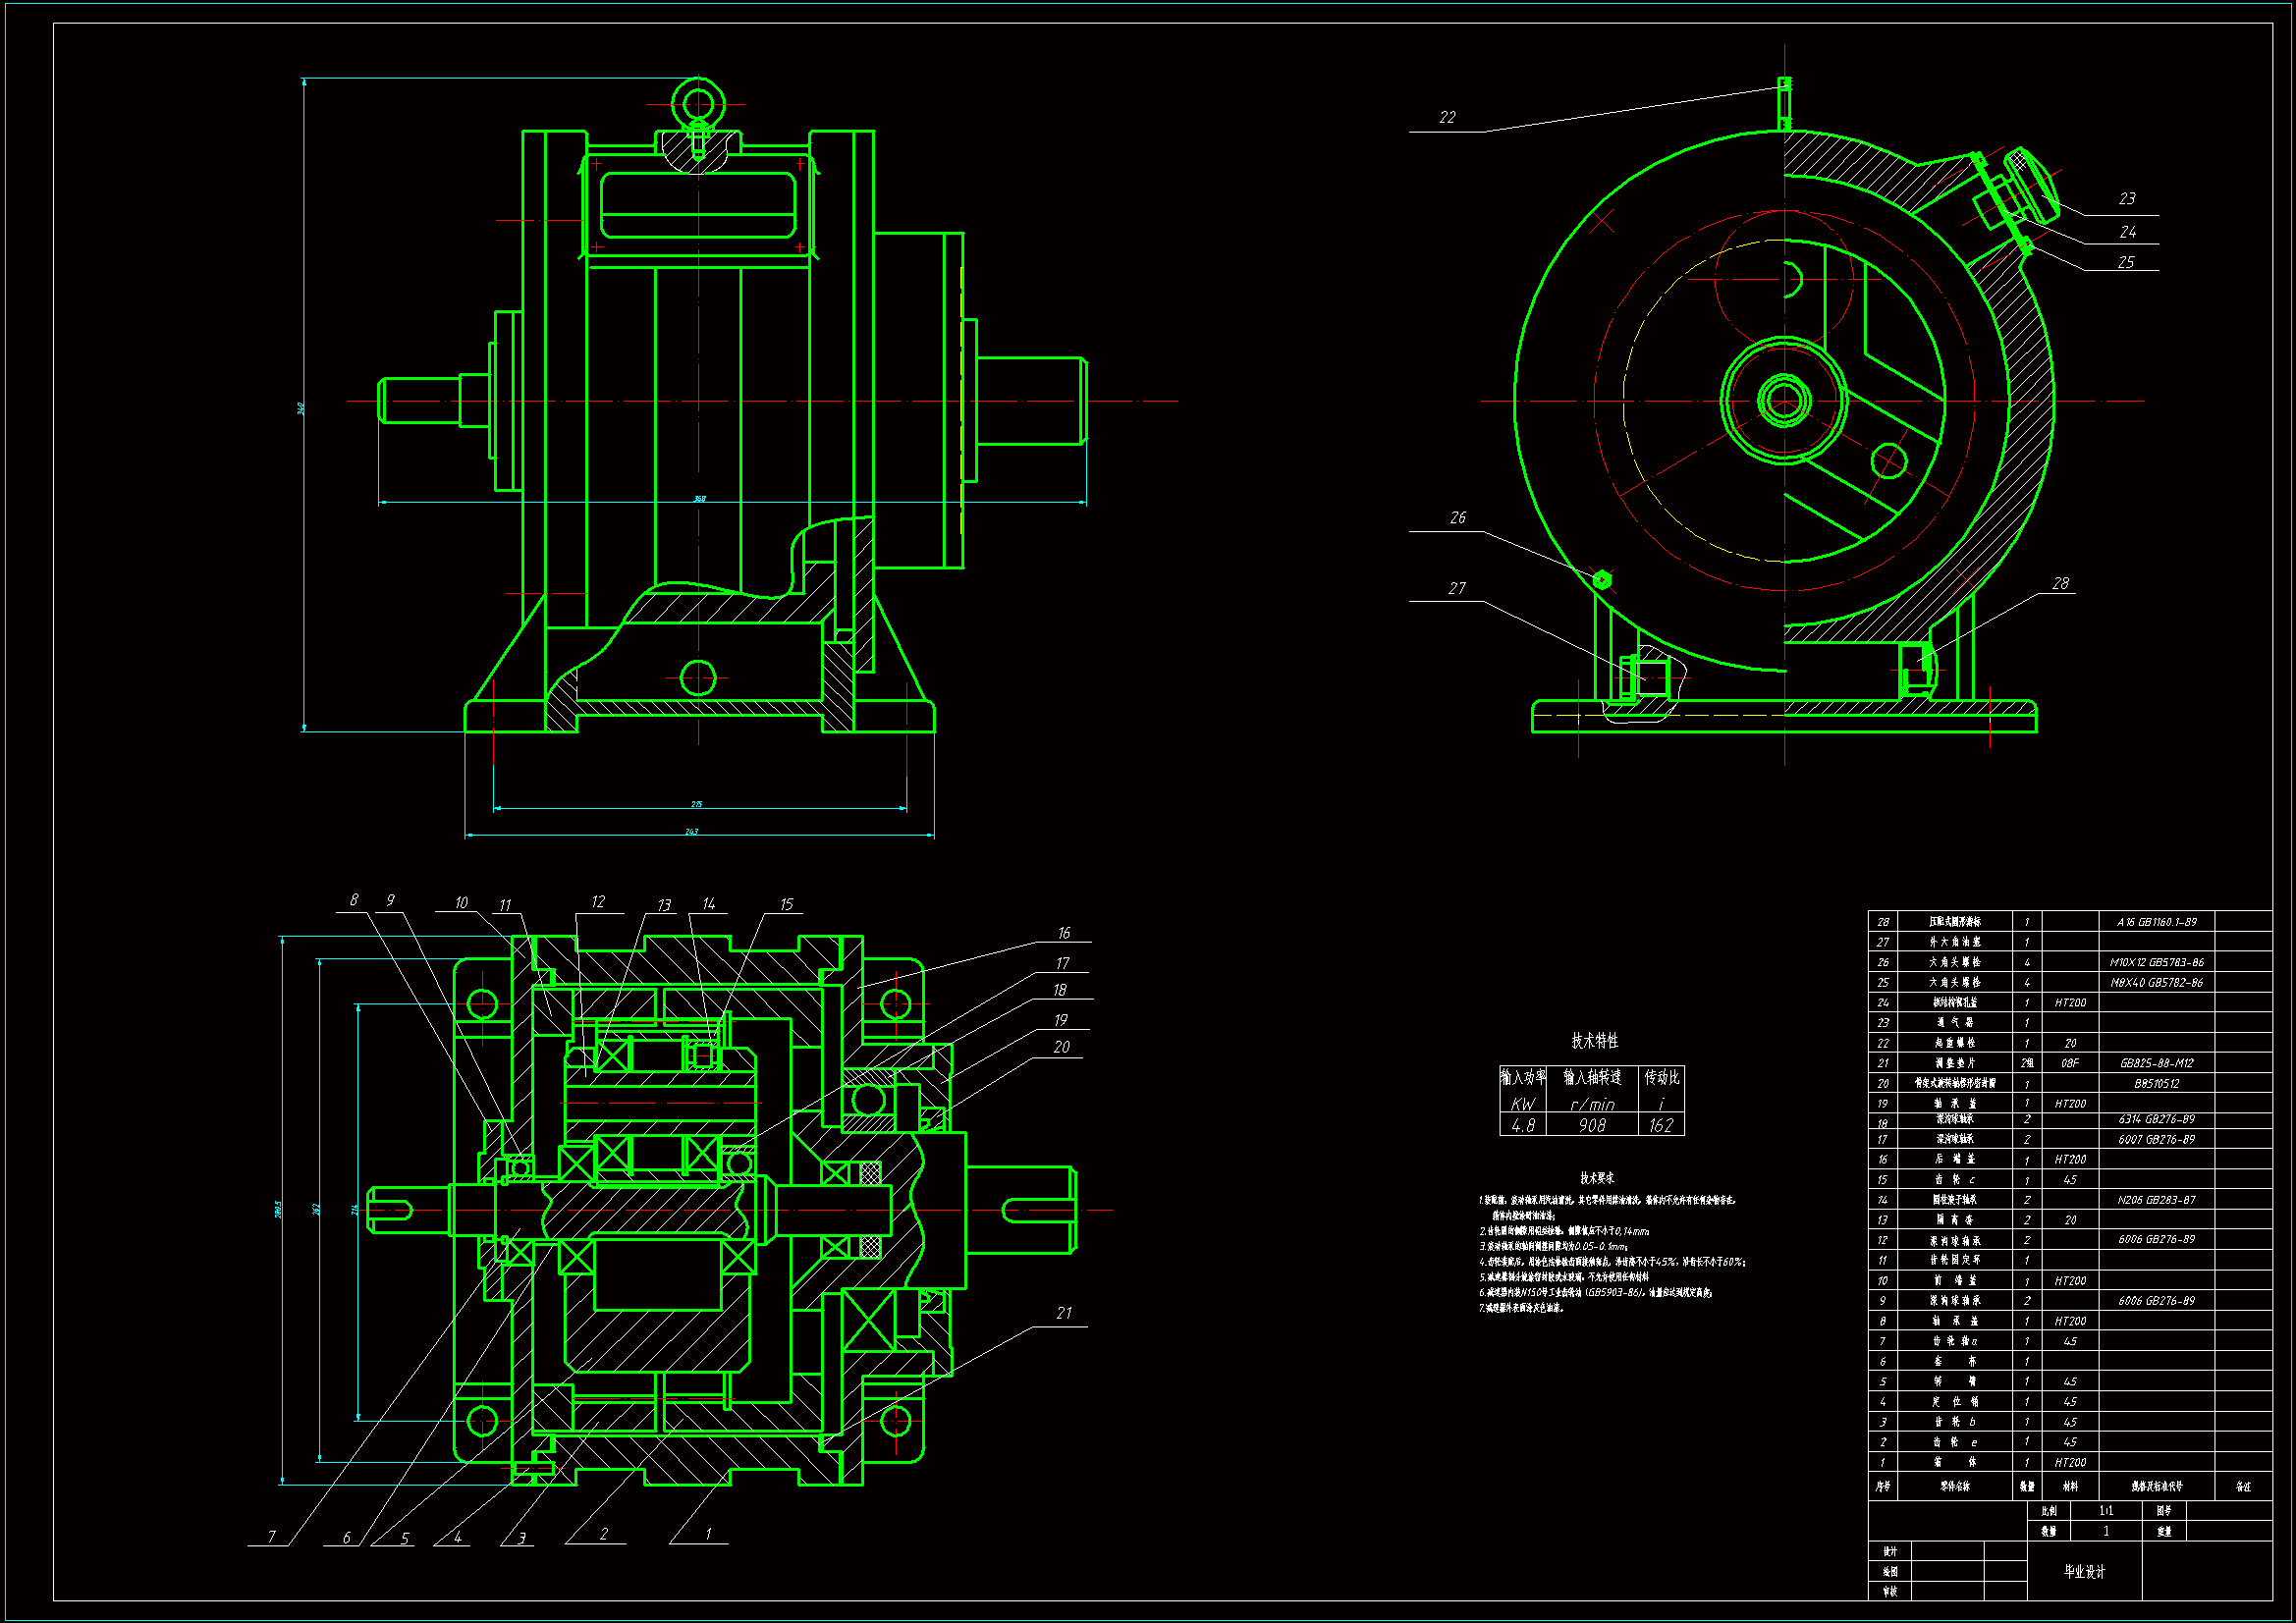Viewport: 2296px width, 1623px height.
Task: Click part callout number 1 at bottom
Action: click(x=708, y=1534)
